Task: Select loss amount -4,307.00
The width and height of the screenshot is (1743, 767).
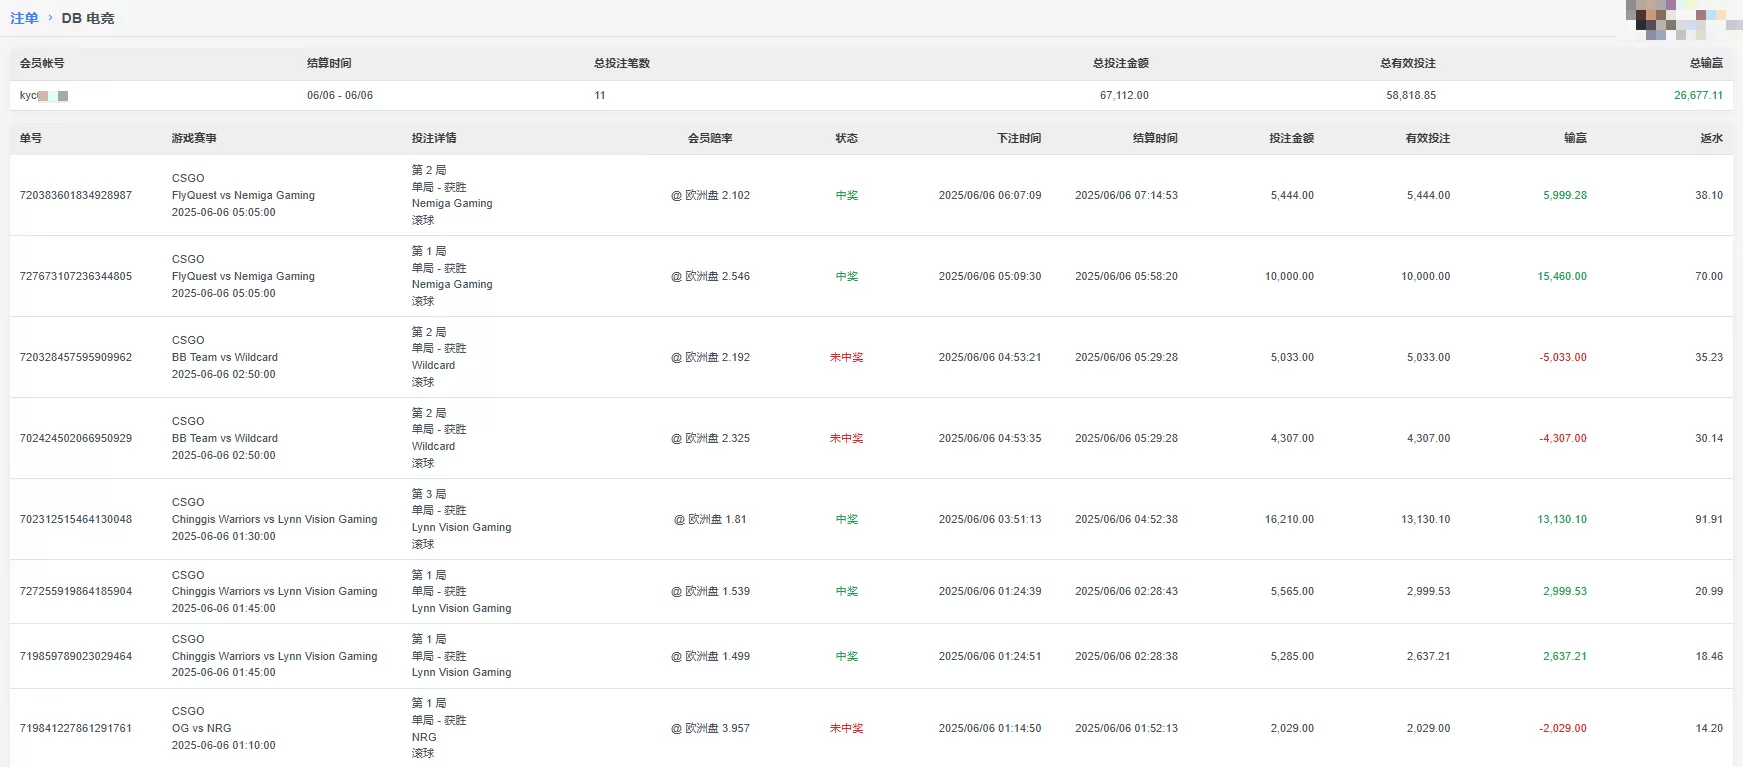Action: pos(1563,439)
